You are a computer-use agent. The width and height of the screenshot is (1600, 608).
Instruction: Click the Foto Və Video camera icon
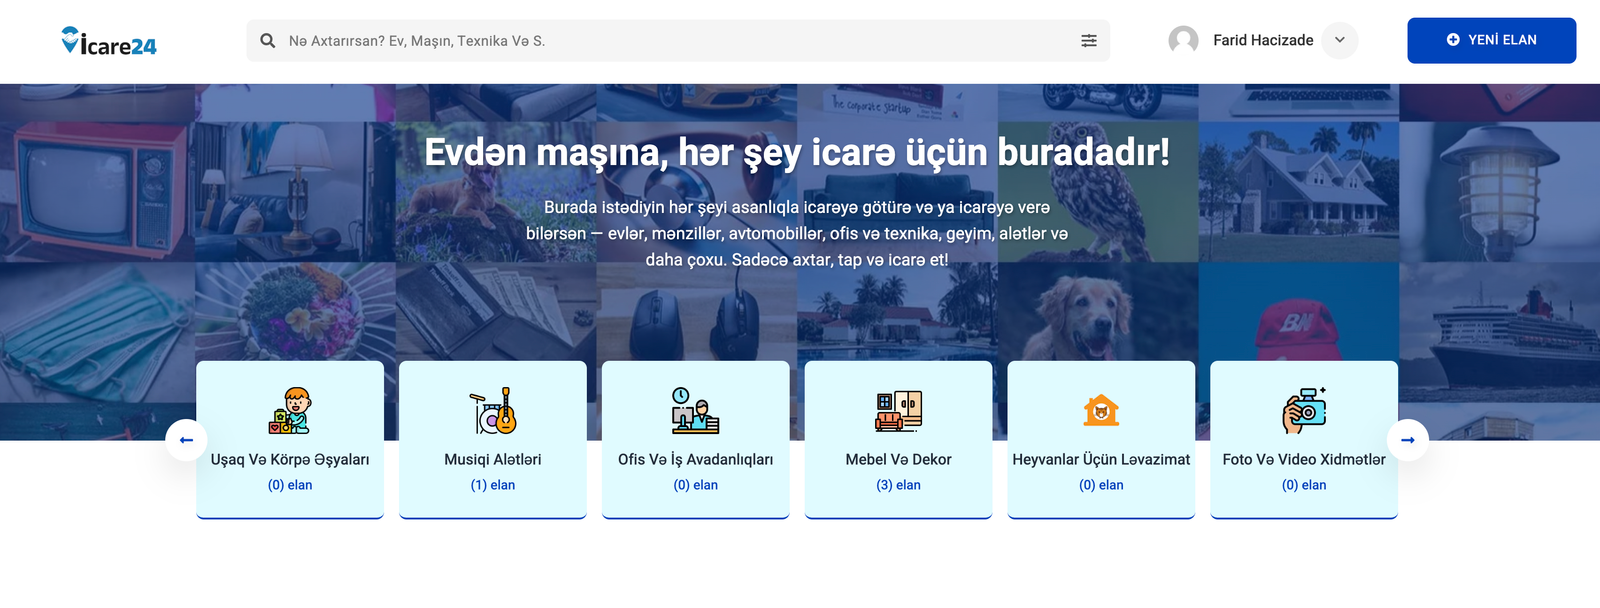tap(1304, 410)
